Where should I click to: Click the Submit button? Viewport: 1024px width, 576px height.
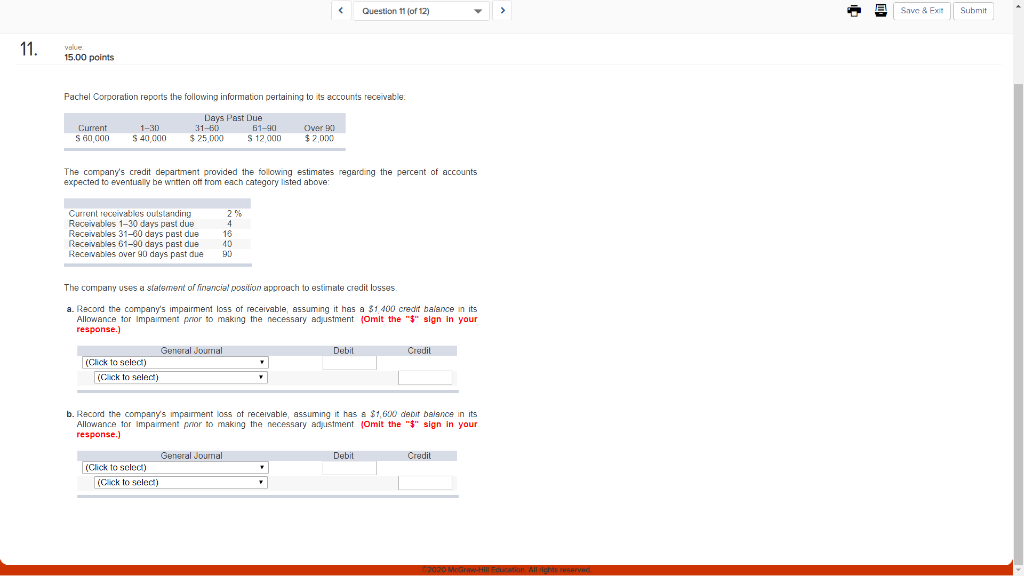972,10
